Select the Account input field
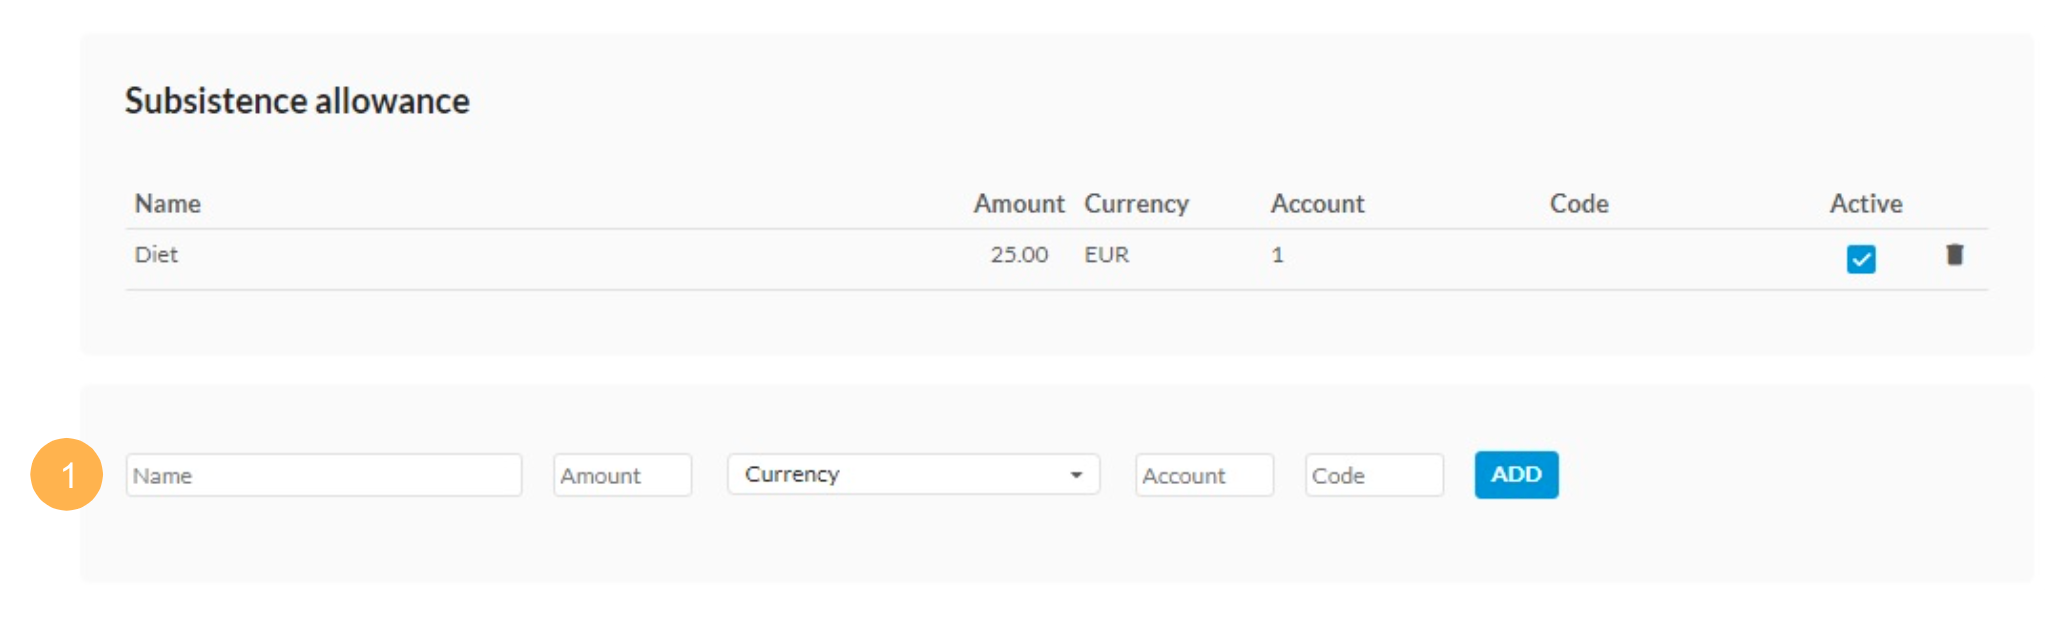 [x=1204, y=475]
